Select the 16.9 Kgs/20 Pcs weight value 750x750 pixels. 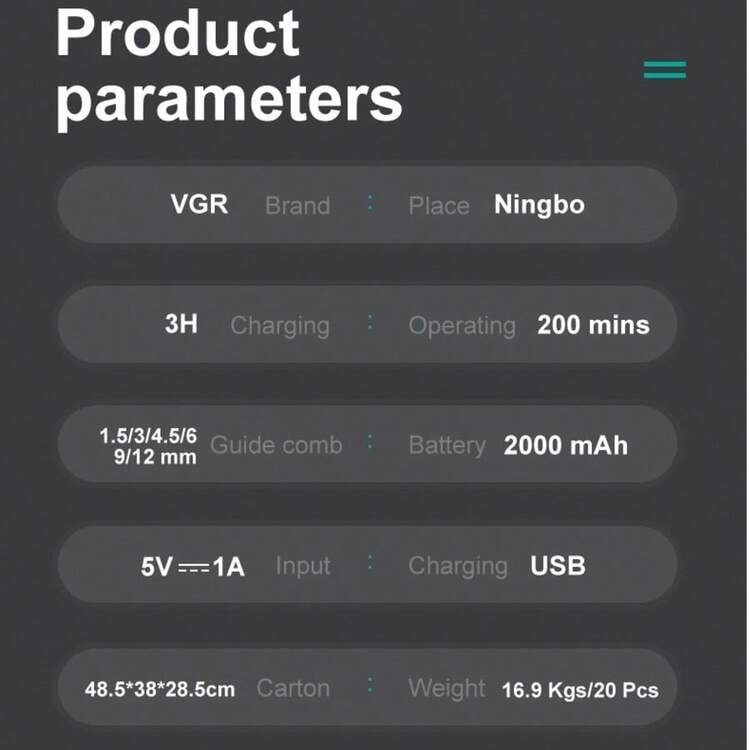tap(580, 690)
